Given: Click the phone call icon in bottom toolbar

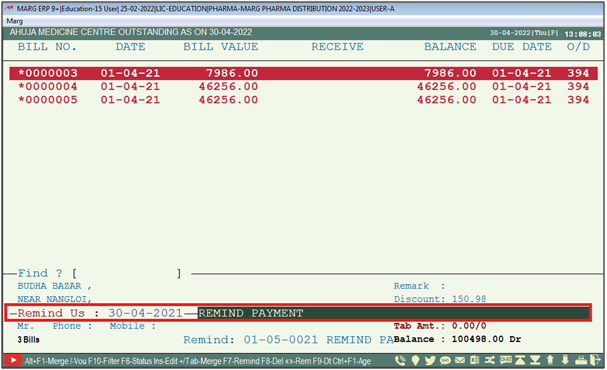Looking at the screenshot, I should point(400,360).
